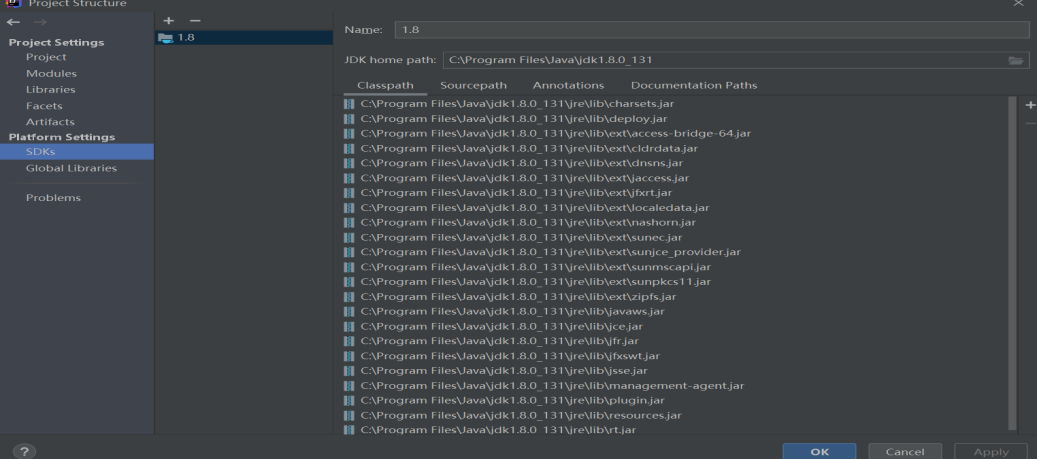The image size is (1037, 460).
Task: Select the 1.8 SDK folder icon
Action: [x=166, y=37]
